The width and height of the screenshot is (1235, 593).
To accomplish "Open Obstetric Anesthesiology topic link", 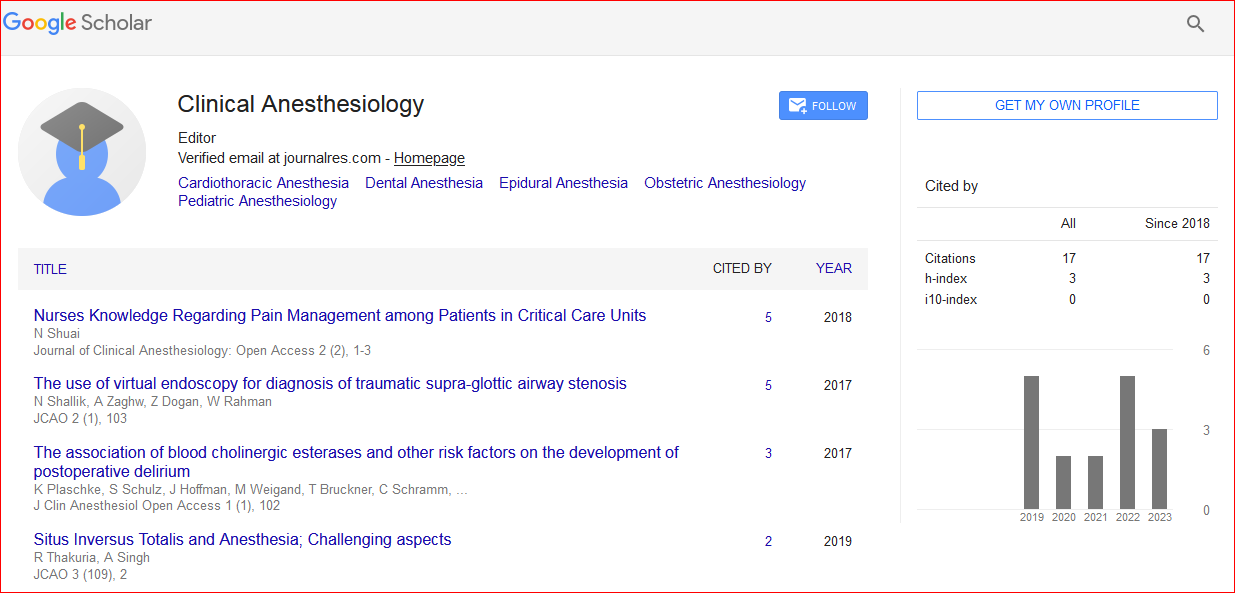I will click(724, 183).
